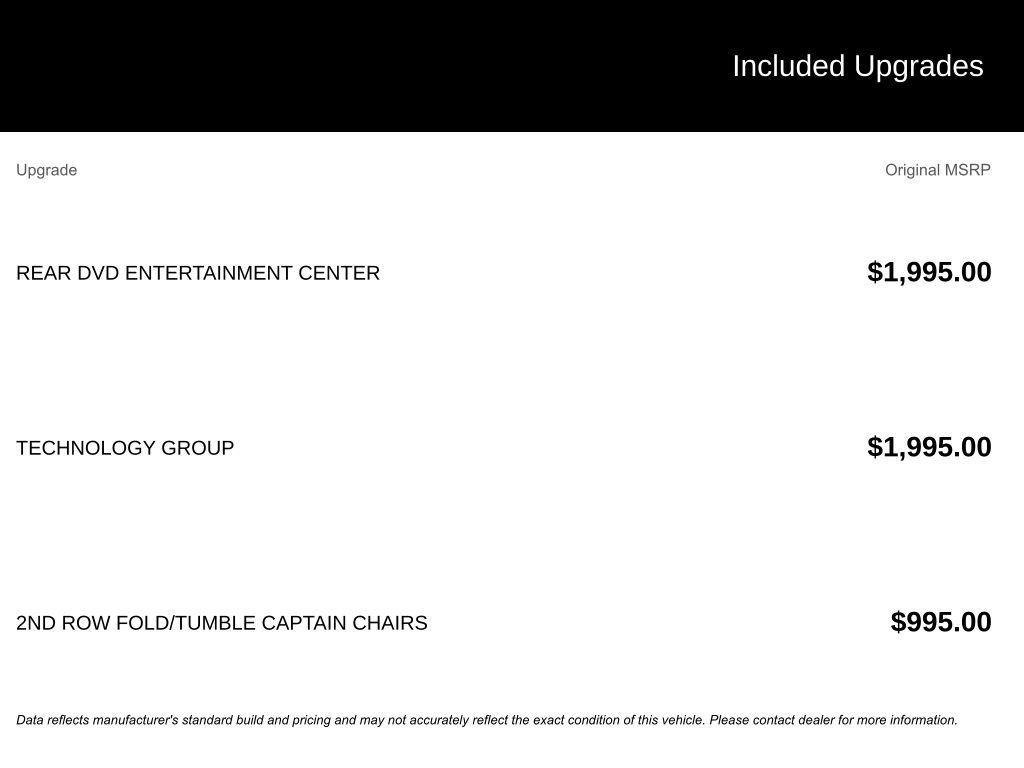Viewport: 1024px width, 768px height.
Task: Click the Included Upgrades title
Action: pyautogui.click(x=857, y=66)
